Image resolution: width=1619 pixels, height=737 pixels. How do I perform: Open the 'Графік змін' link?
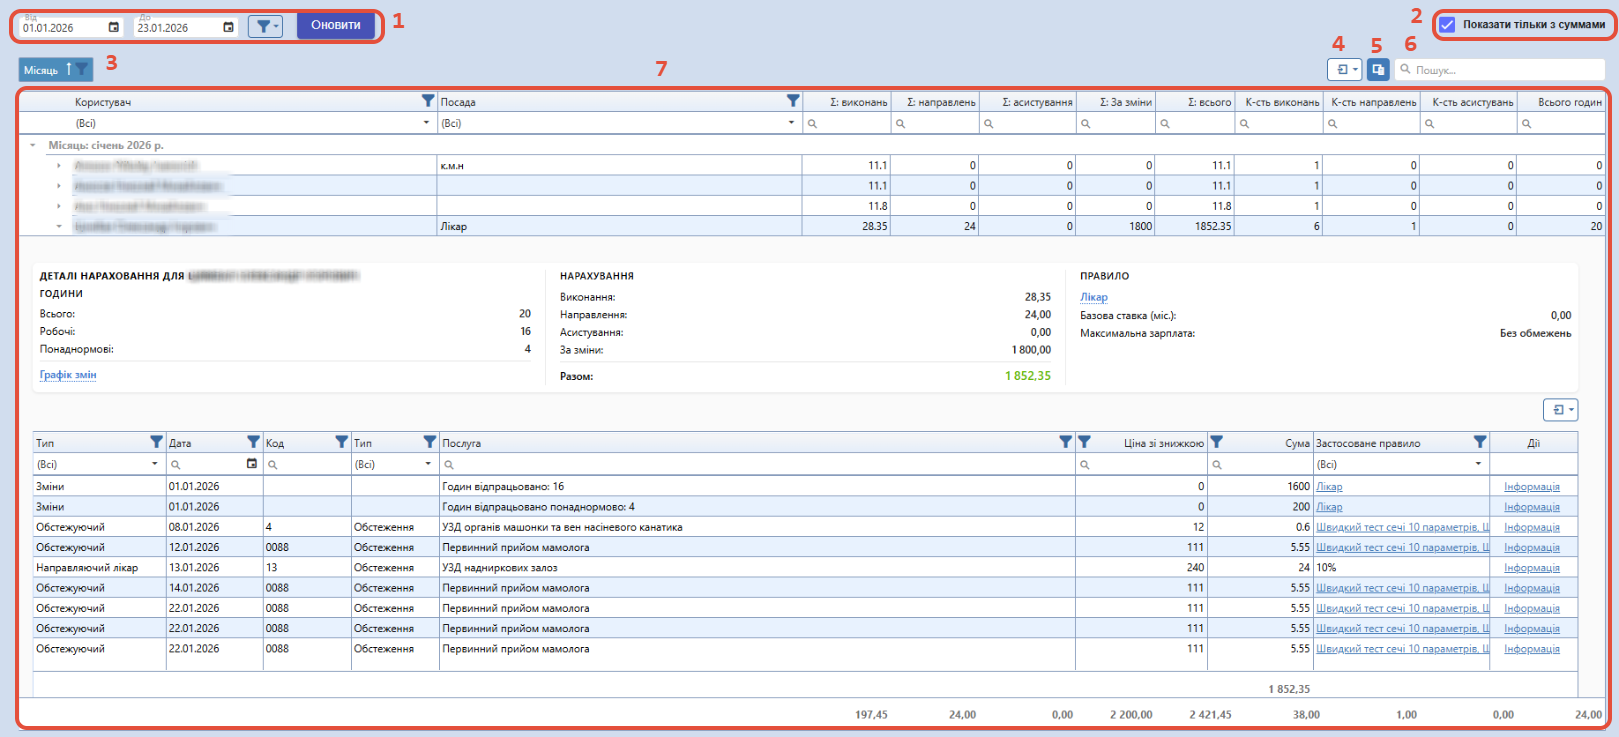68,375
